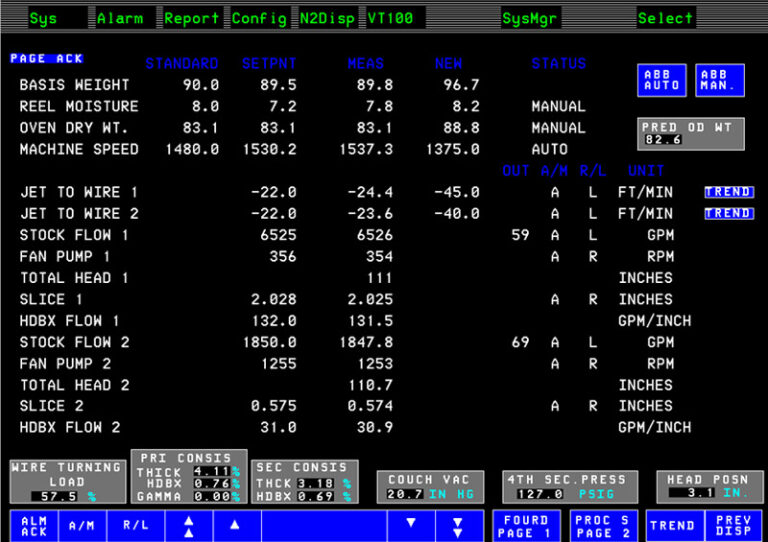Image resolution: width=768 pixels, height=542 pixels.
Task: Toggle remote/local with R/L key
Action: [133, 525]
